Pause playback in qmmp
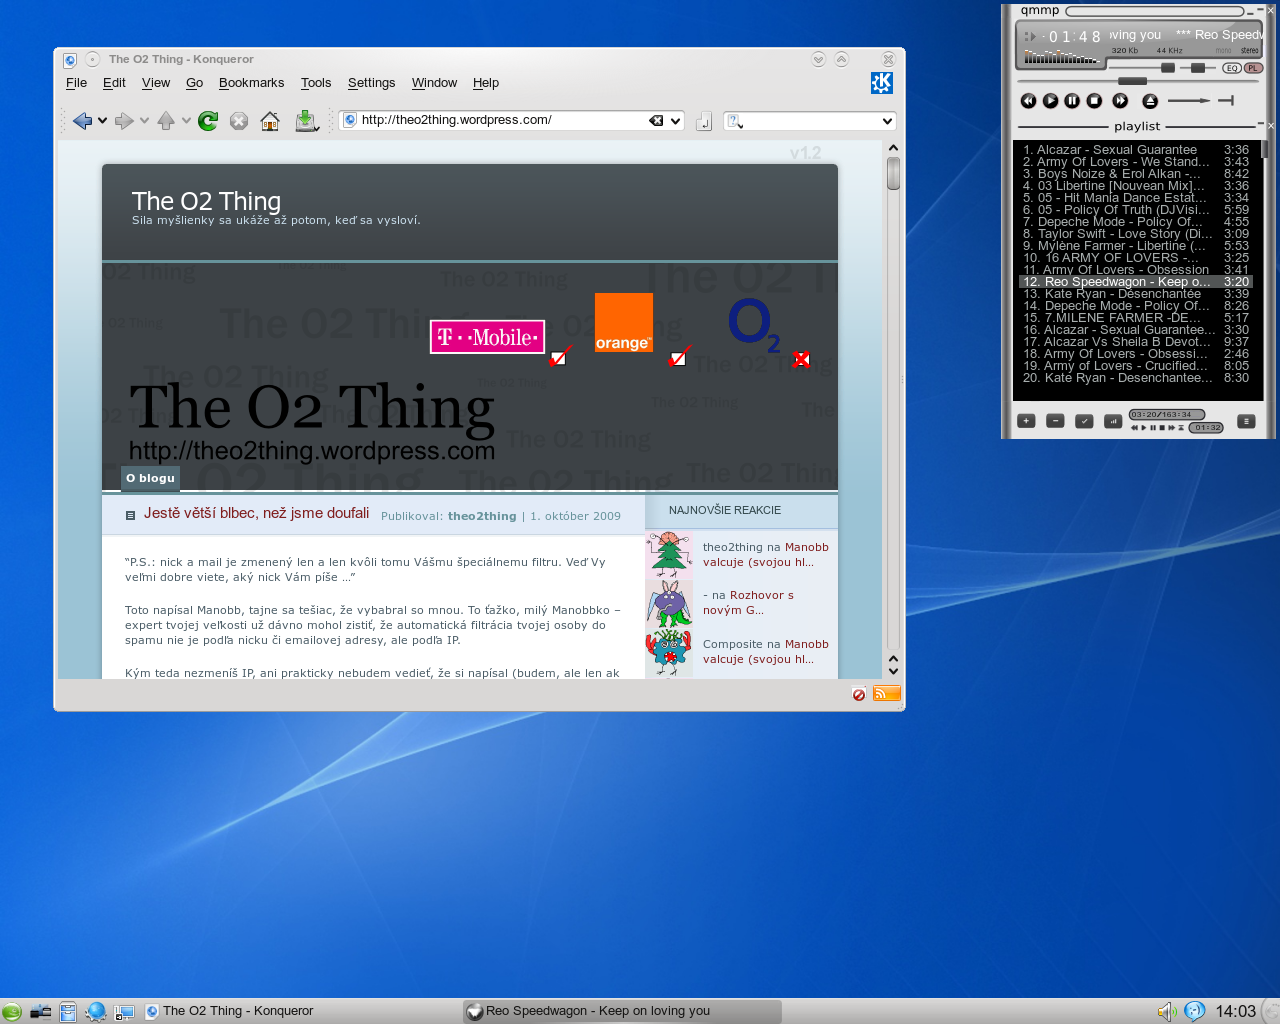 tap(1072, 101)
